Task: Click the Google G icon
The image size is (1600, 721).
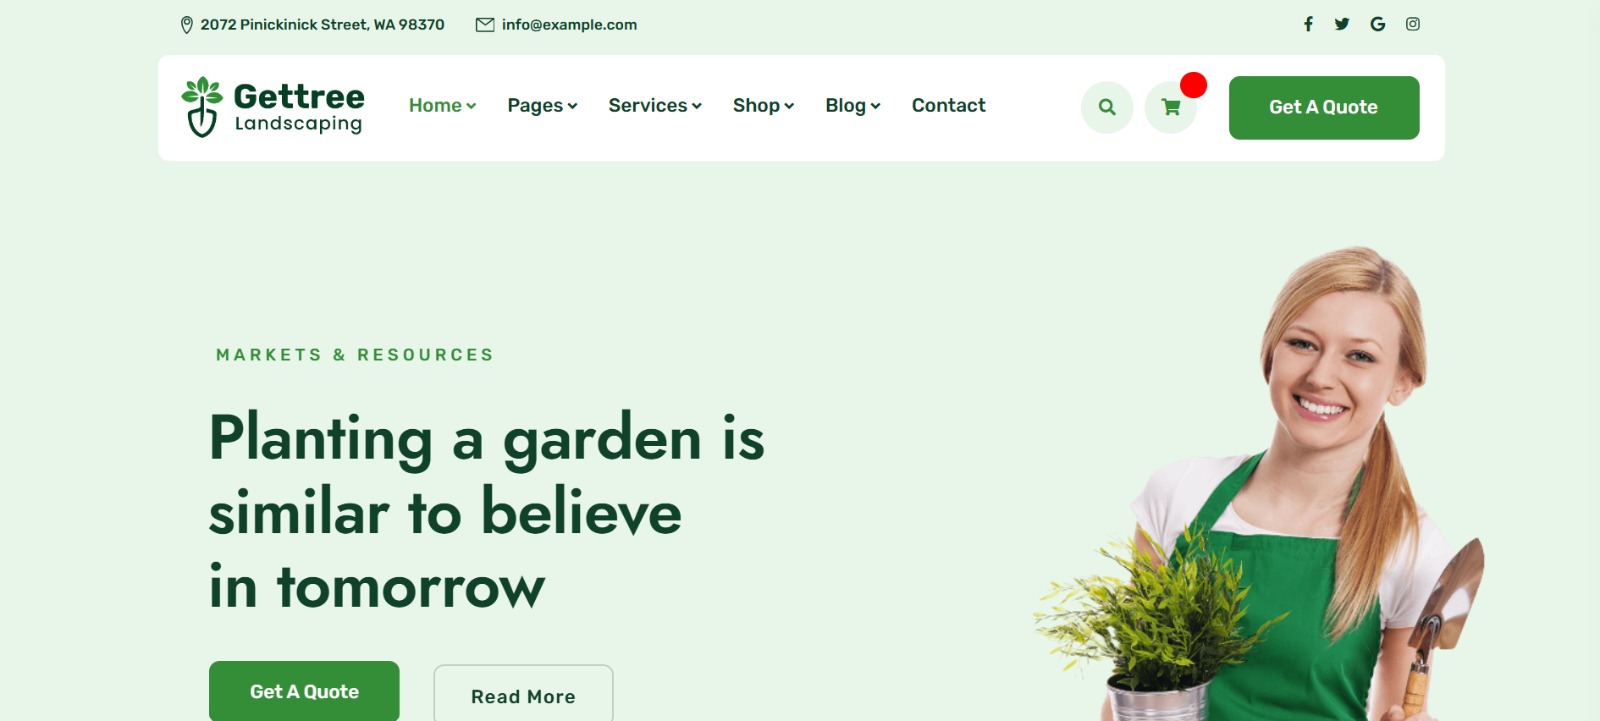Action: click(1378, 24)
